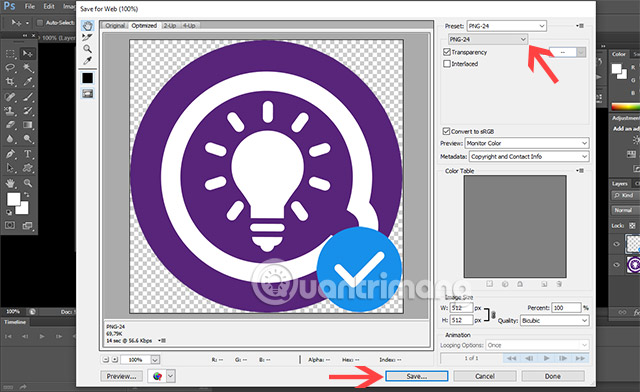The height and width of the screenshot is (392, 640).
Task: Enable the Interlaced checkbox
Action: coord(447,64)
